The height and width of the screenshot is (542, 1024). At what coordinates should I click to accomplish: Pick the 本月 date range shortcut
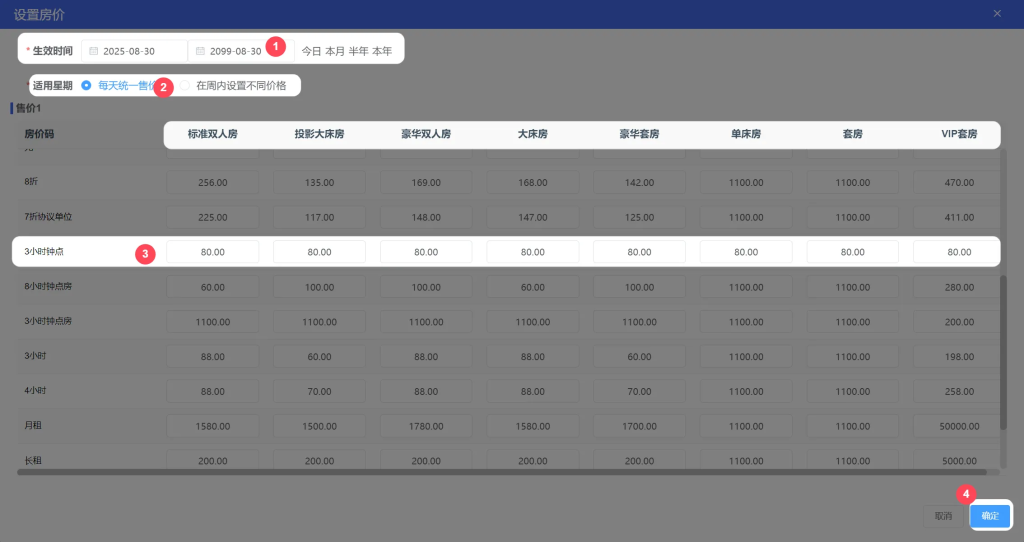pyautogui.click(x=335, y=51)
